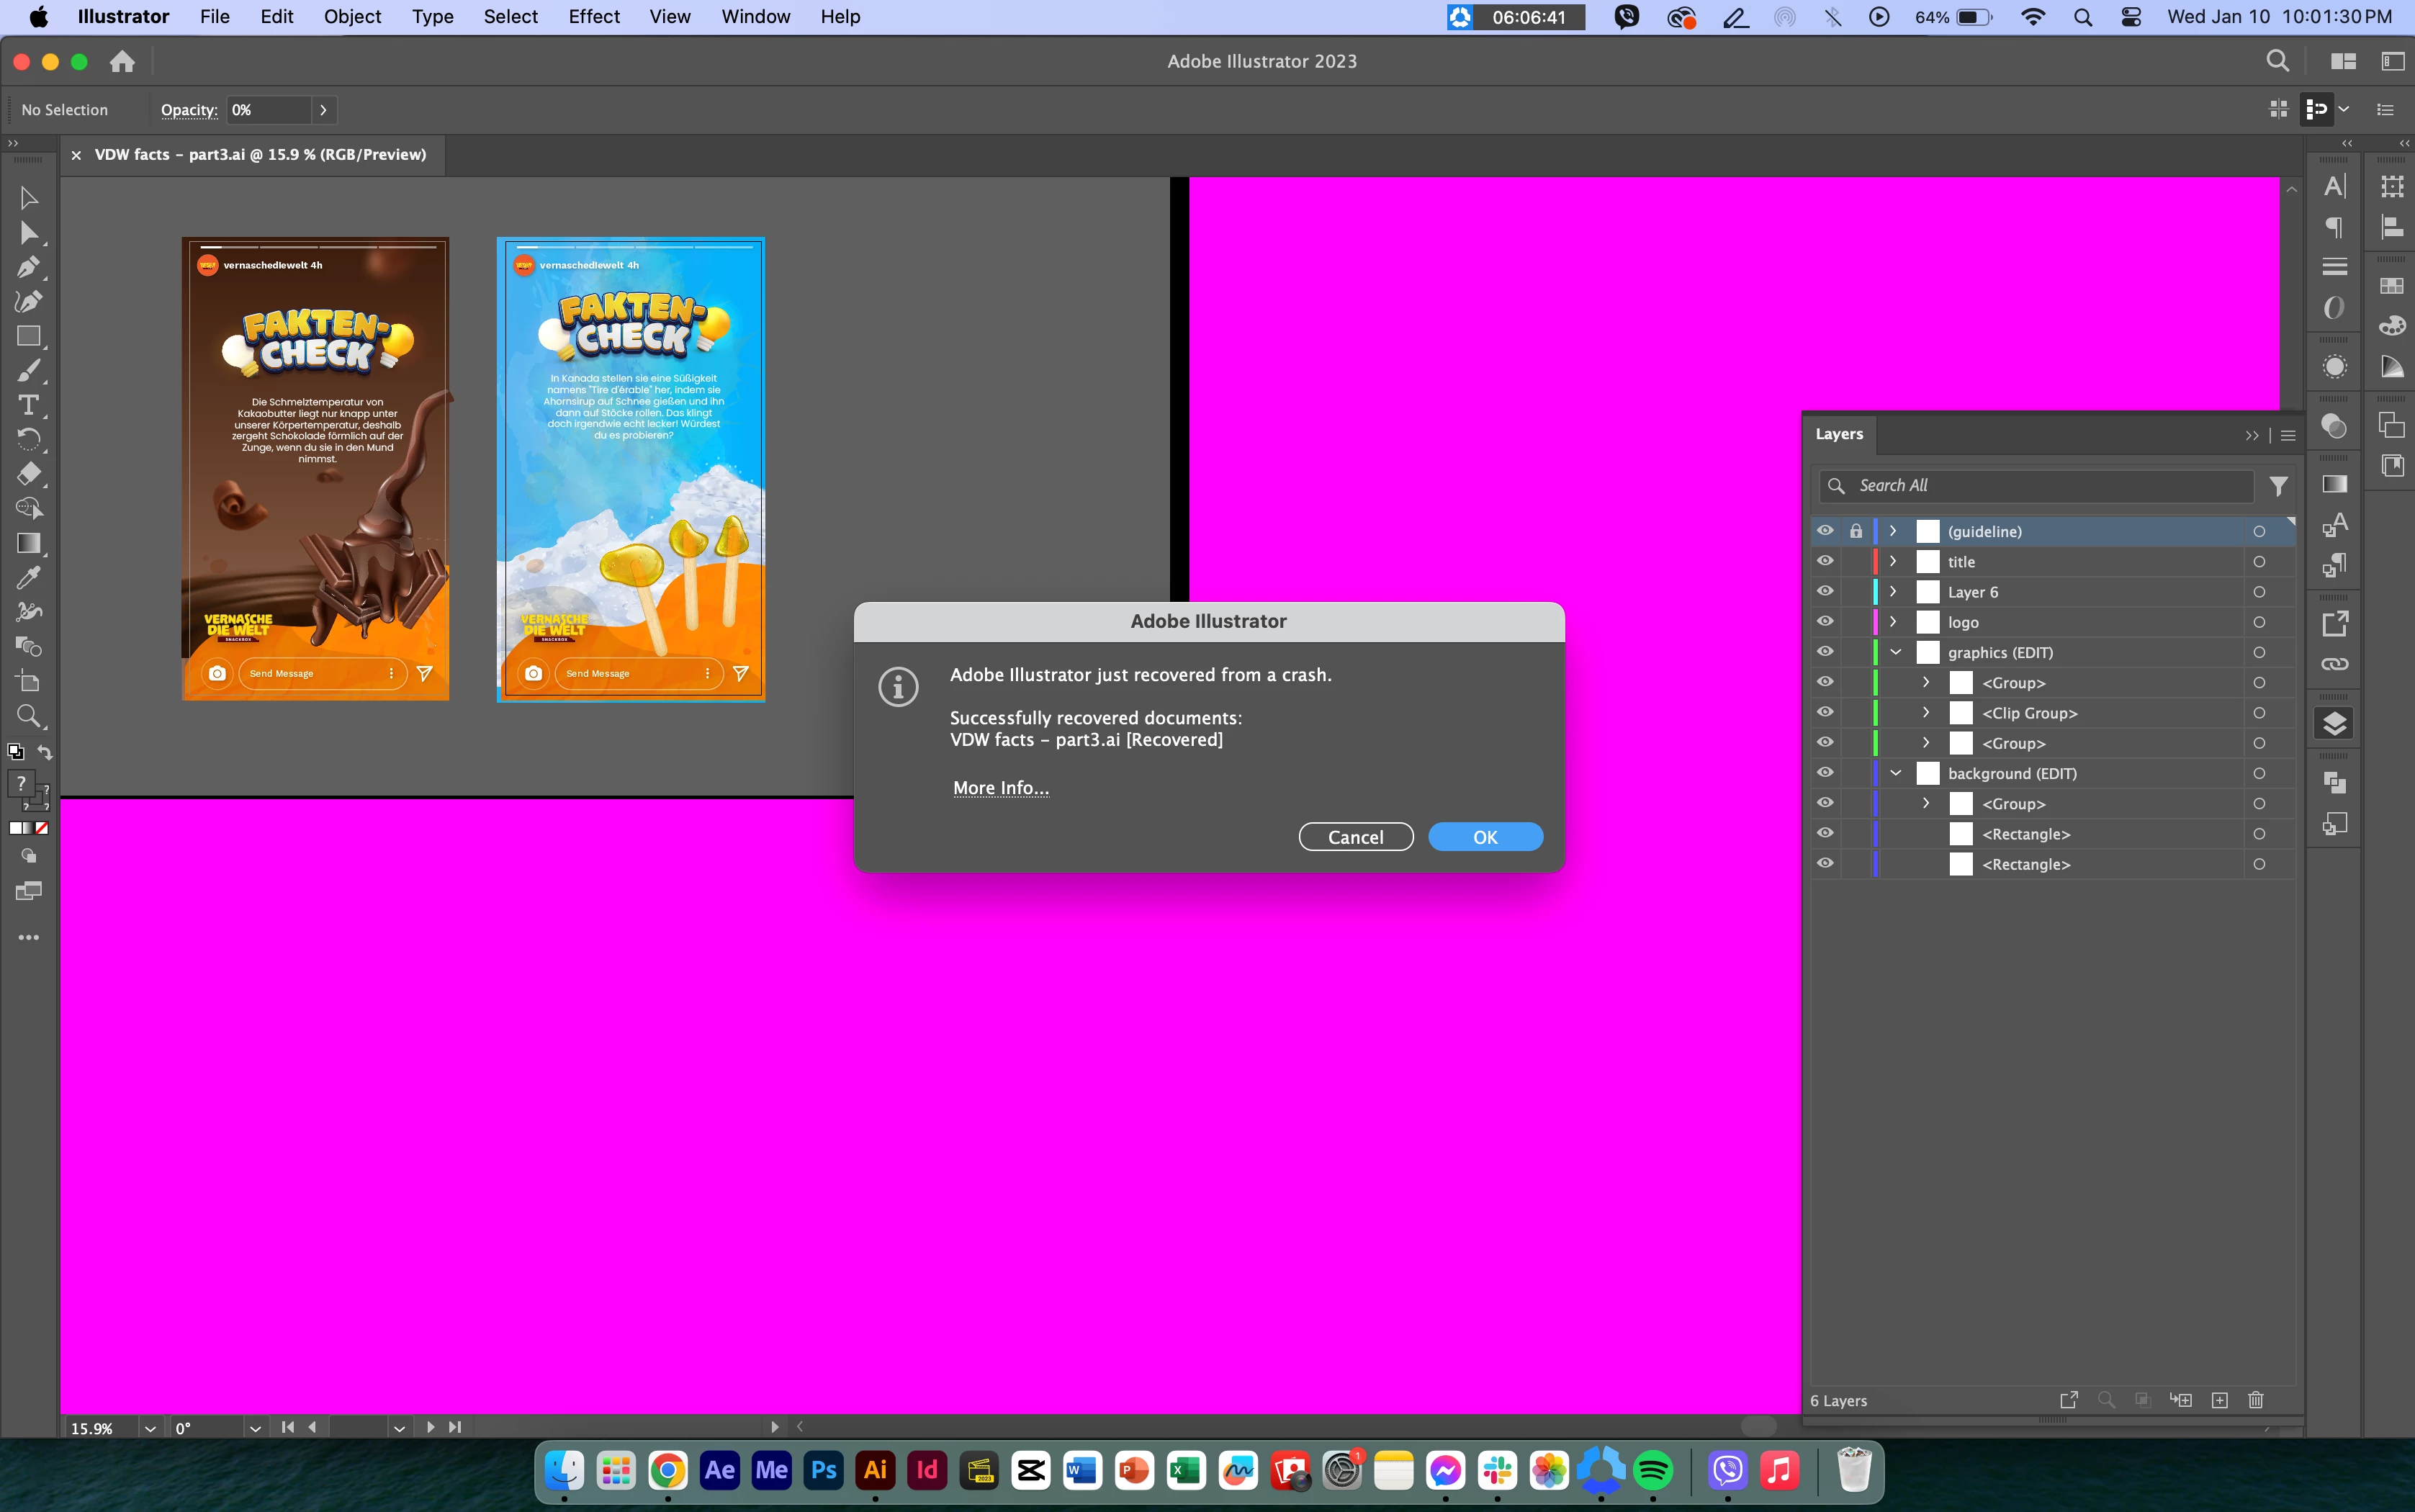Click the Layers panel filter icon
Image resolution: width=2415 pixels, height=1512 pixels.
(x=2278, y=486)
